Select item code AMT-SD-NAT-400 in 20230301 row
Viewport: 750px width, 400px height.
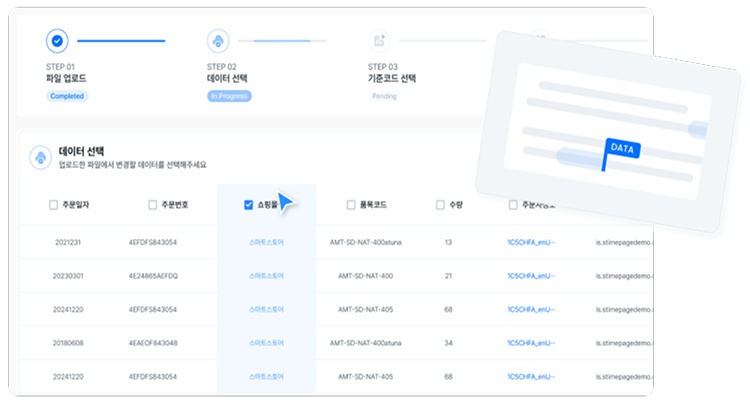pos(365,276)
